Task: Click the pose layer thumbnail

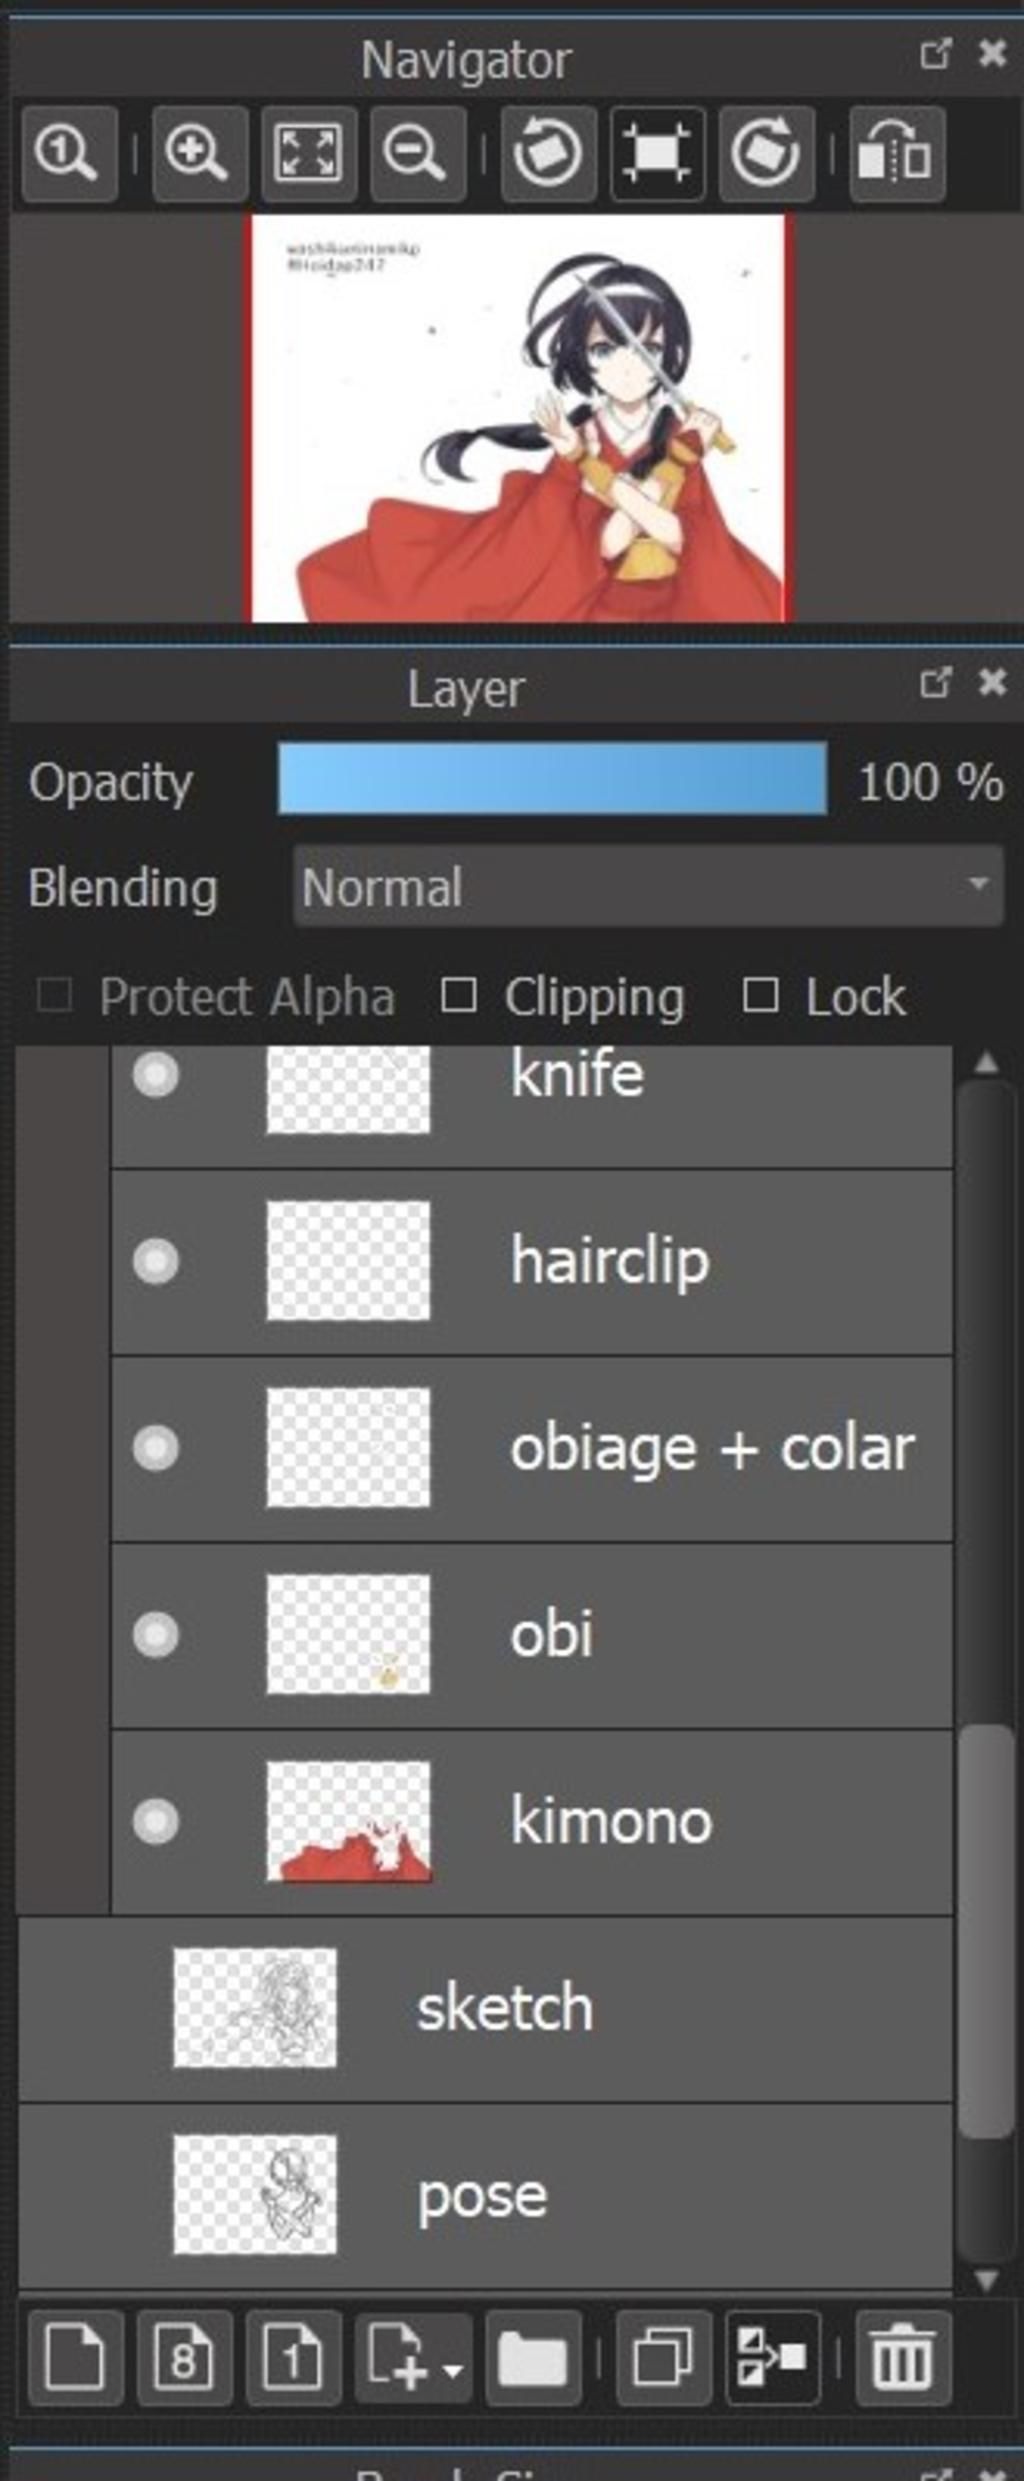Action: 255,2195
